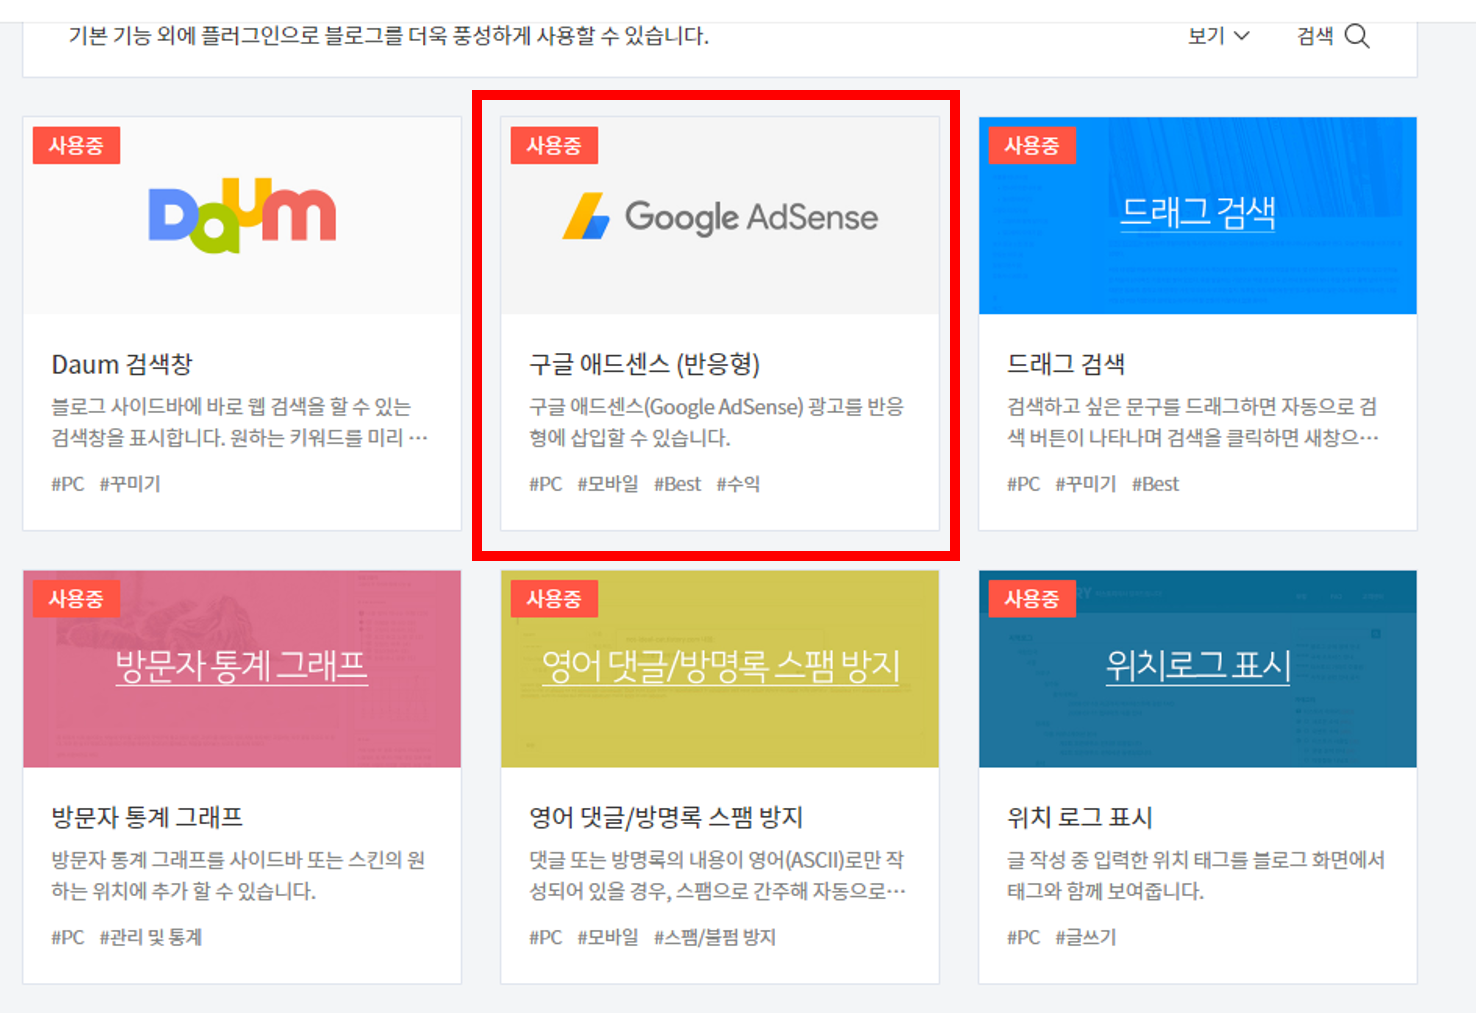
Task: Click the #글쓰기 tag under 위치 로그 표시
Action: [x=1087, y=938]
